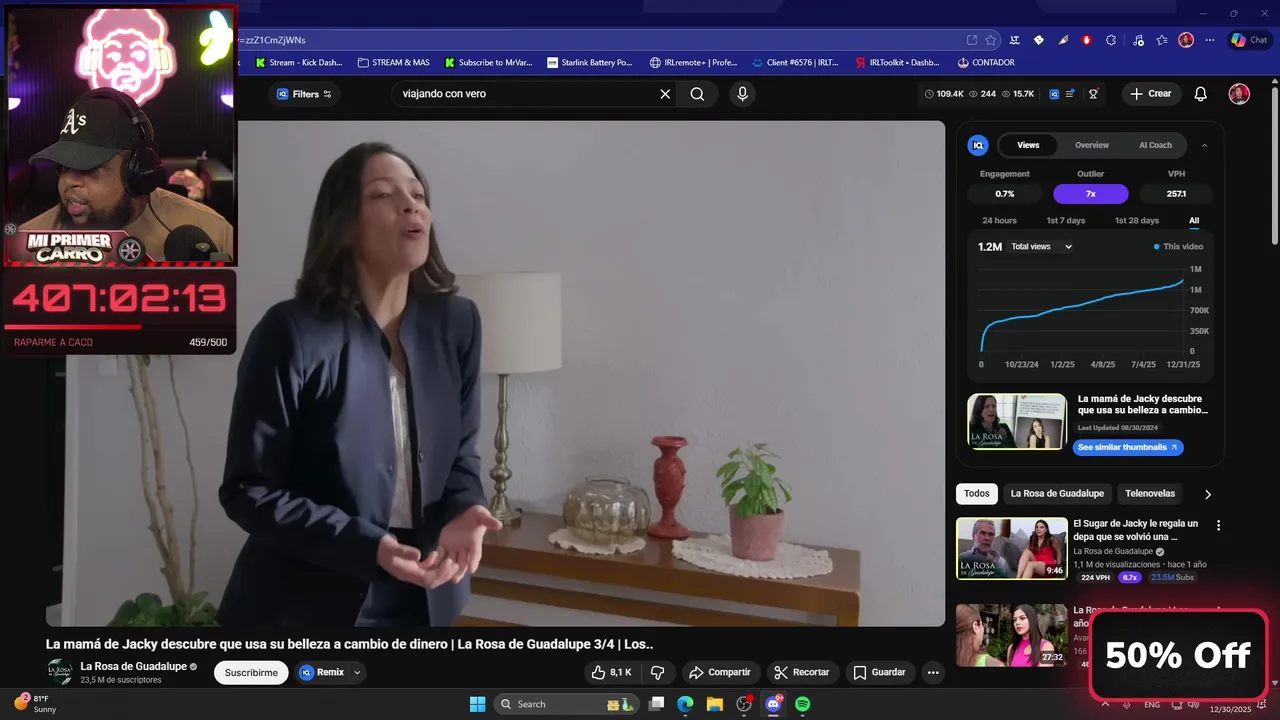Open STREAM & MAS bookmarks folder
Viewport: 1280px width, 720px height.
tap(393, 62)
